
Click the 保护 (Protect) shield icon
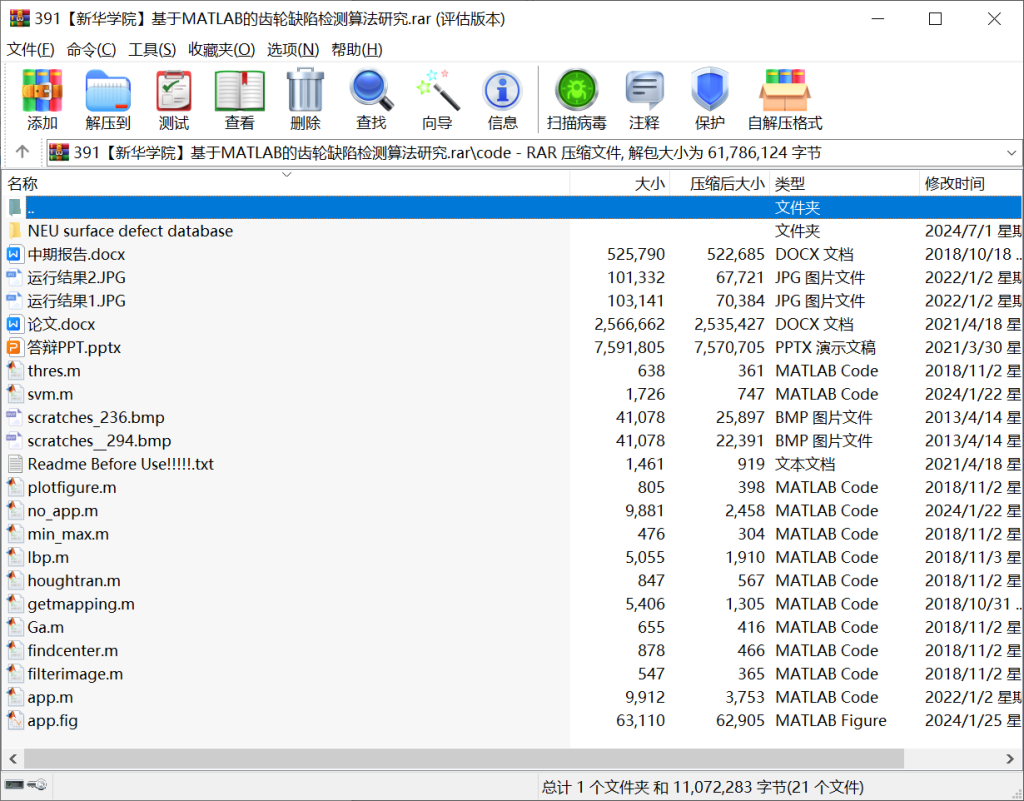coord(710,89)
